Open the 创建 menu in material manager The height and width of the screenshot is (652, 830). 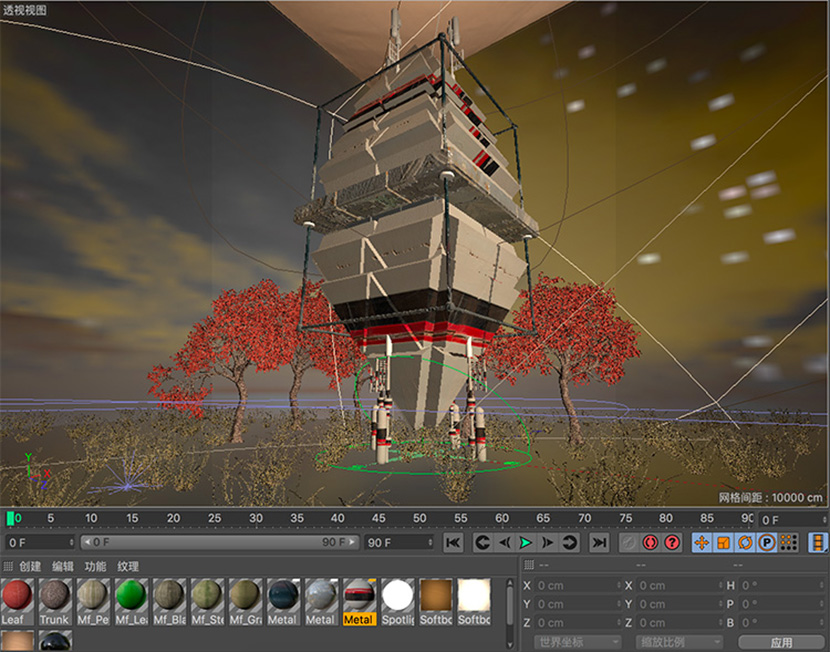30,566
